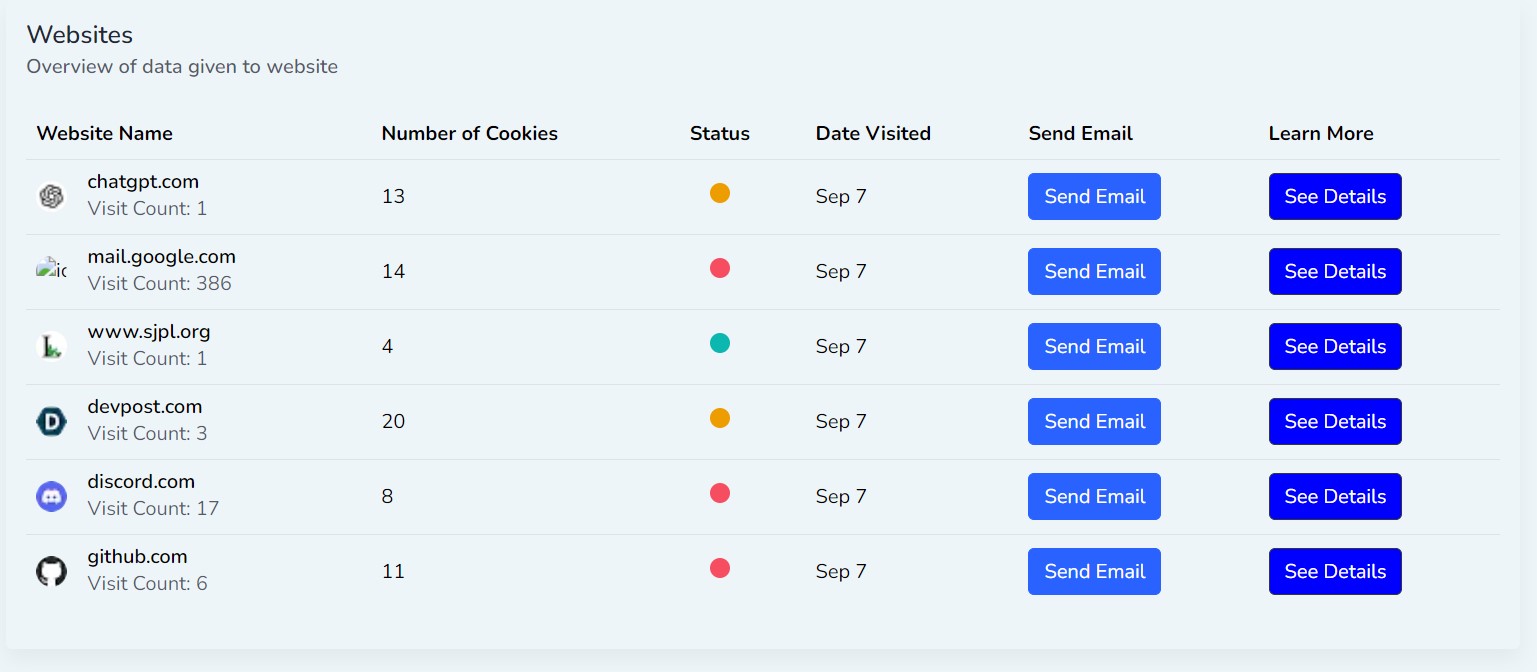Click the github.com website name
The width and height of the screenshot is (1537, 672).
click(137, 557)
